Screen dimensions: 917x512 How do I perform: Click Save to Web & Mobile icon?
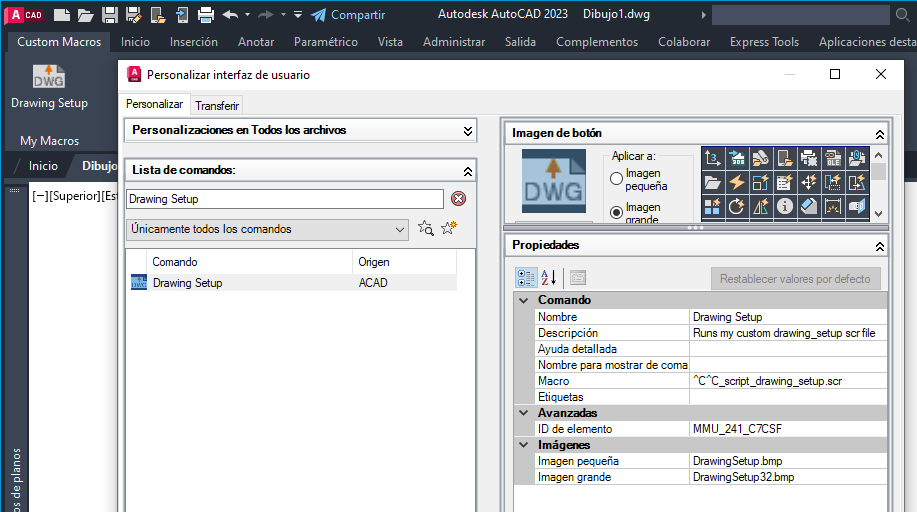point(182,15)
